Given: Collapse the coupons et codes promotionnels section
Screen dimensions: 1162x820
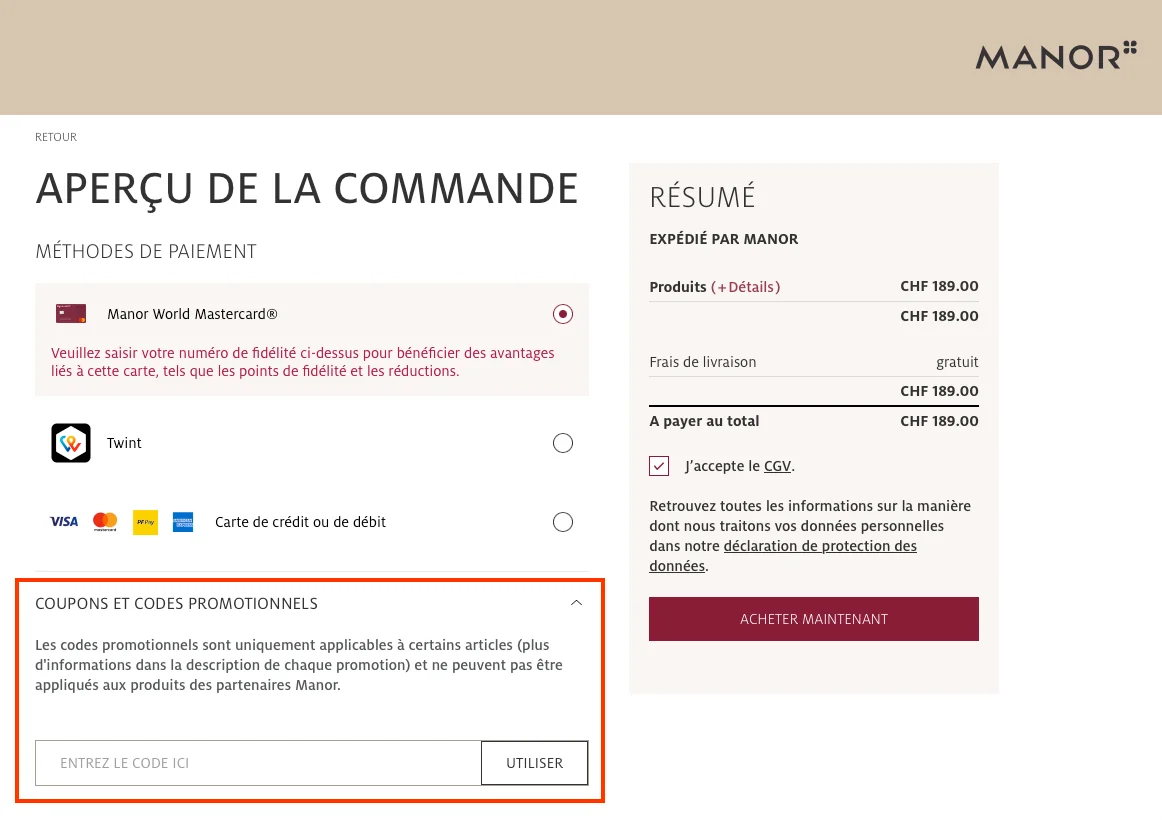Looking at the screenshot, I should click(577, 603).
